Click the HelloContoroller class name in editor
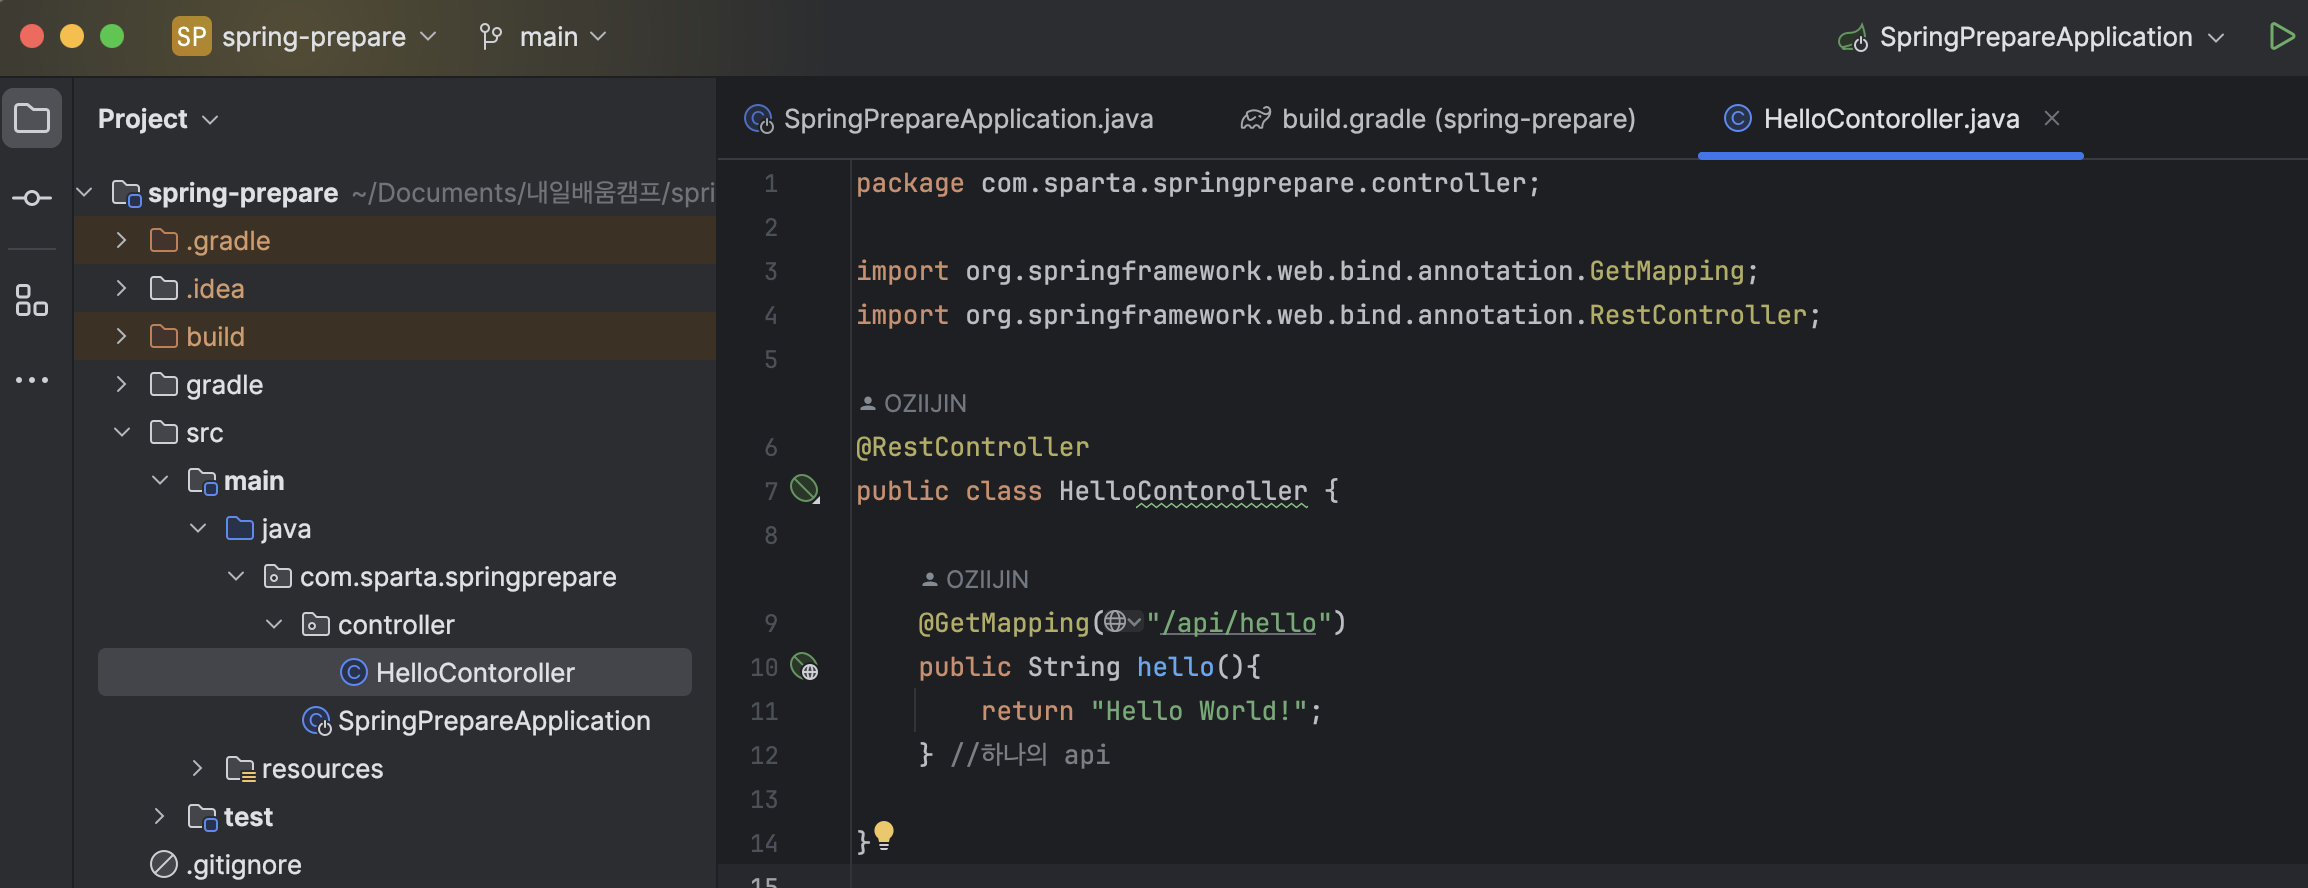Screen dimensions: 2308x888 pyautogui.click(x=1183, y=491)
